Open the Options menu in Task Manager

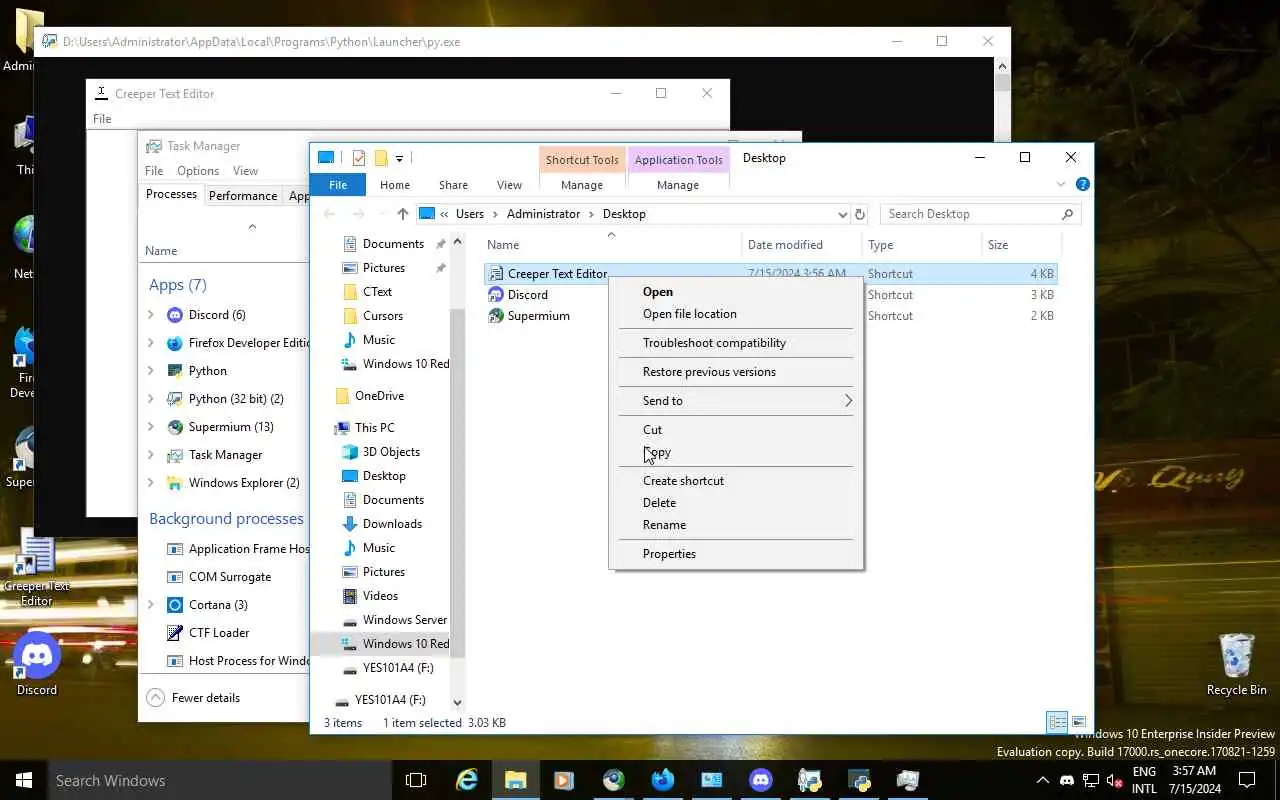[x=198, y=171]
